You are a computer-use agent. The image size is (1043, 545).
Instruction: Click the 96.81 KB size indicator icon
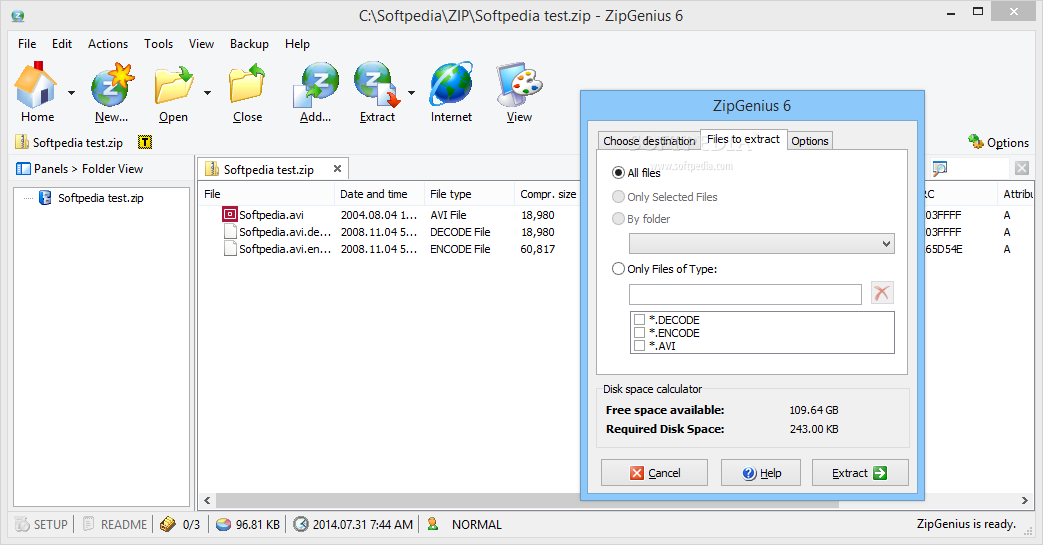coord(224,524)
